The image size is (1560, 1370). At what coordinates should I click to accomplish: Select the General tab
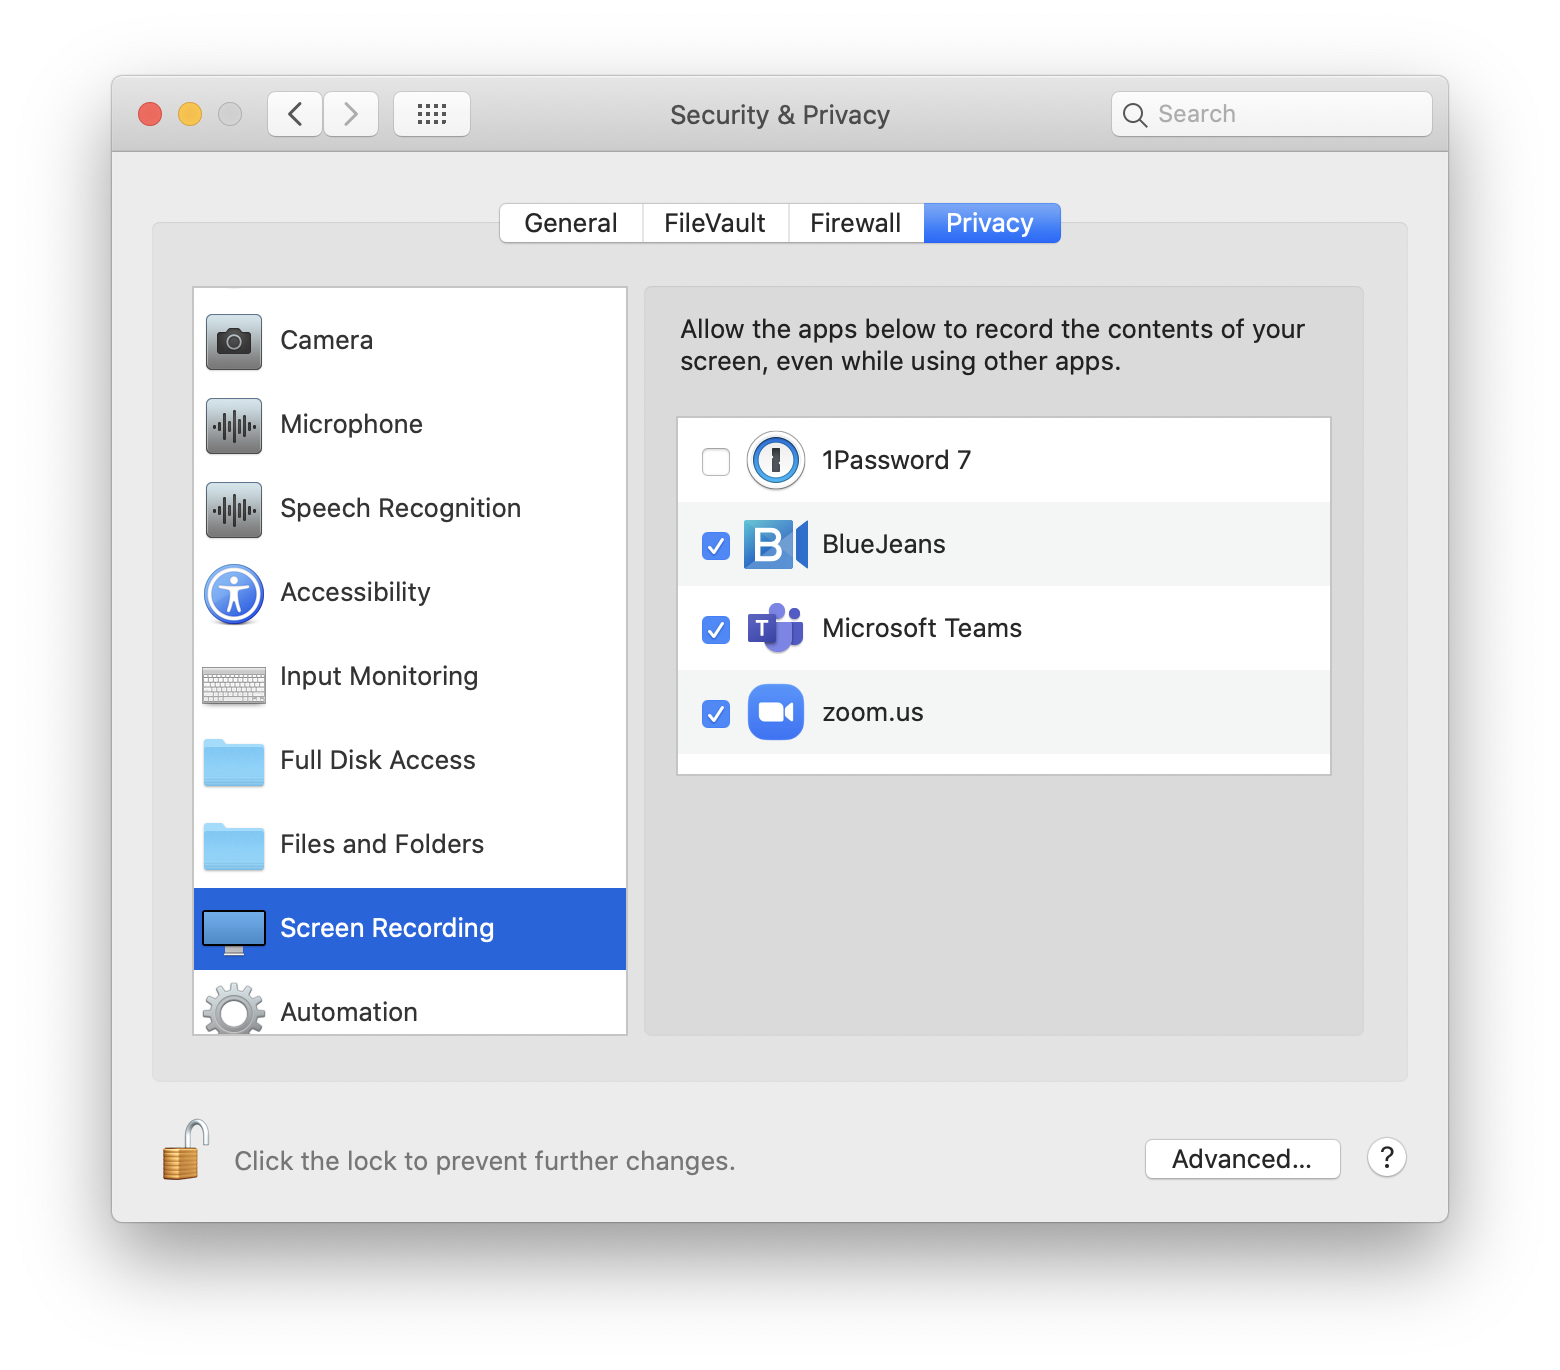[570, 223]
